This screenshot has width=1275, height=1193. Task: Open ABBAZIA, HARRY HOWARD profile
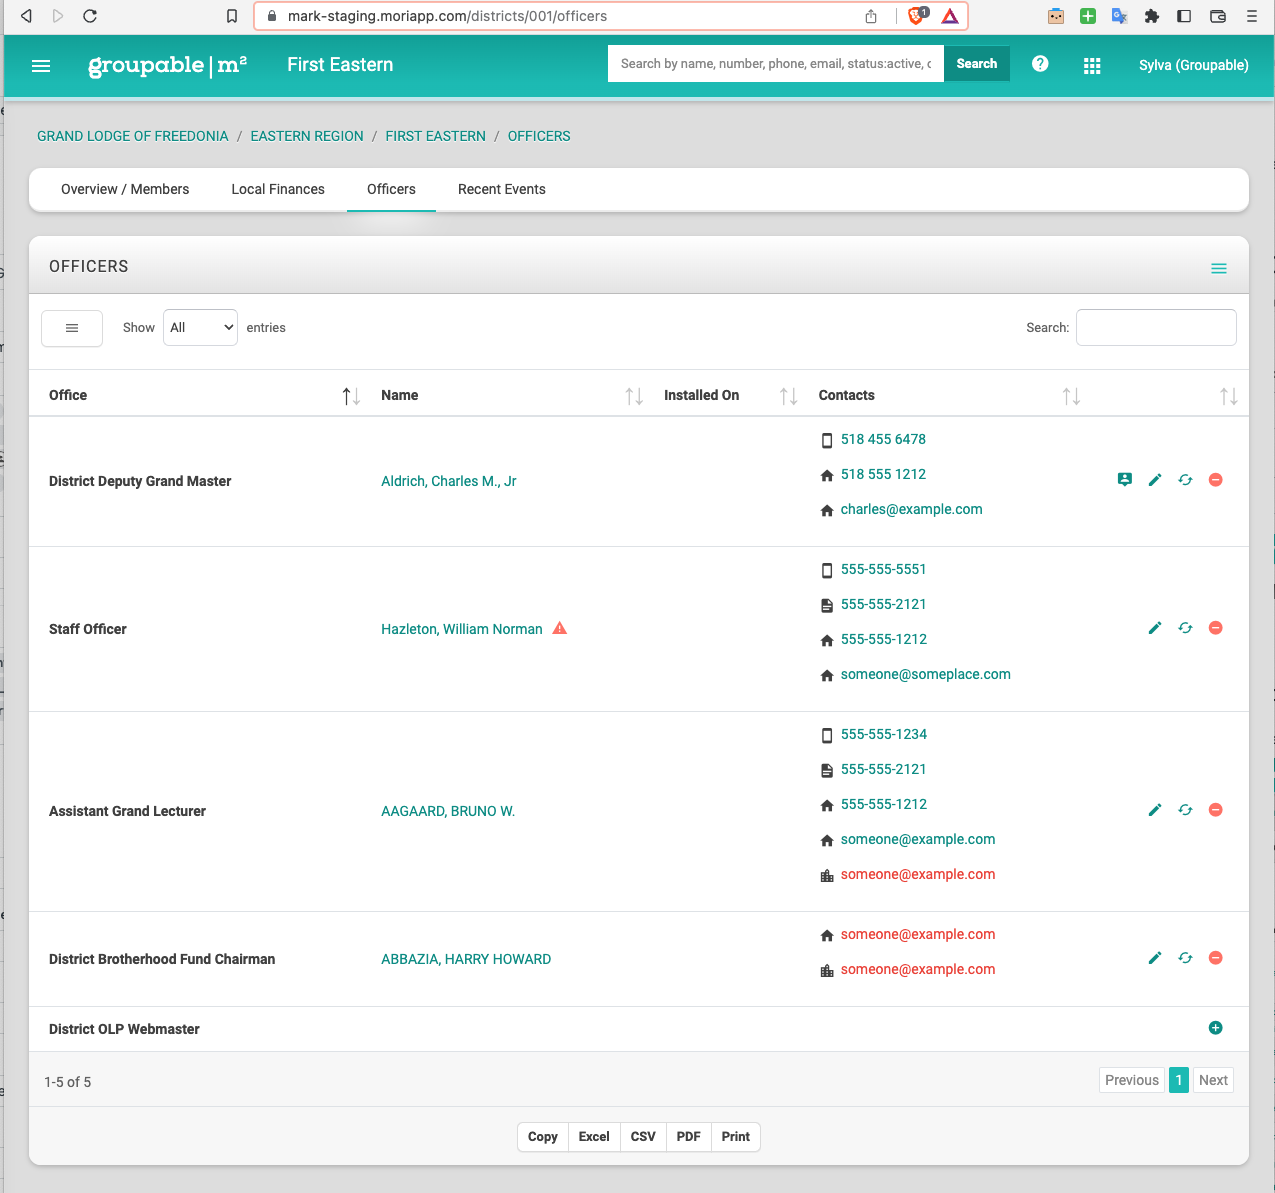point(466,959)
